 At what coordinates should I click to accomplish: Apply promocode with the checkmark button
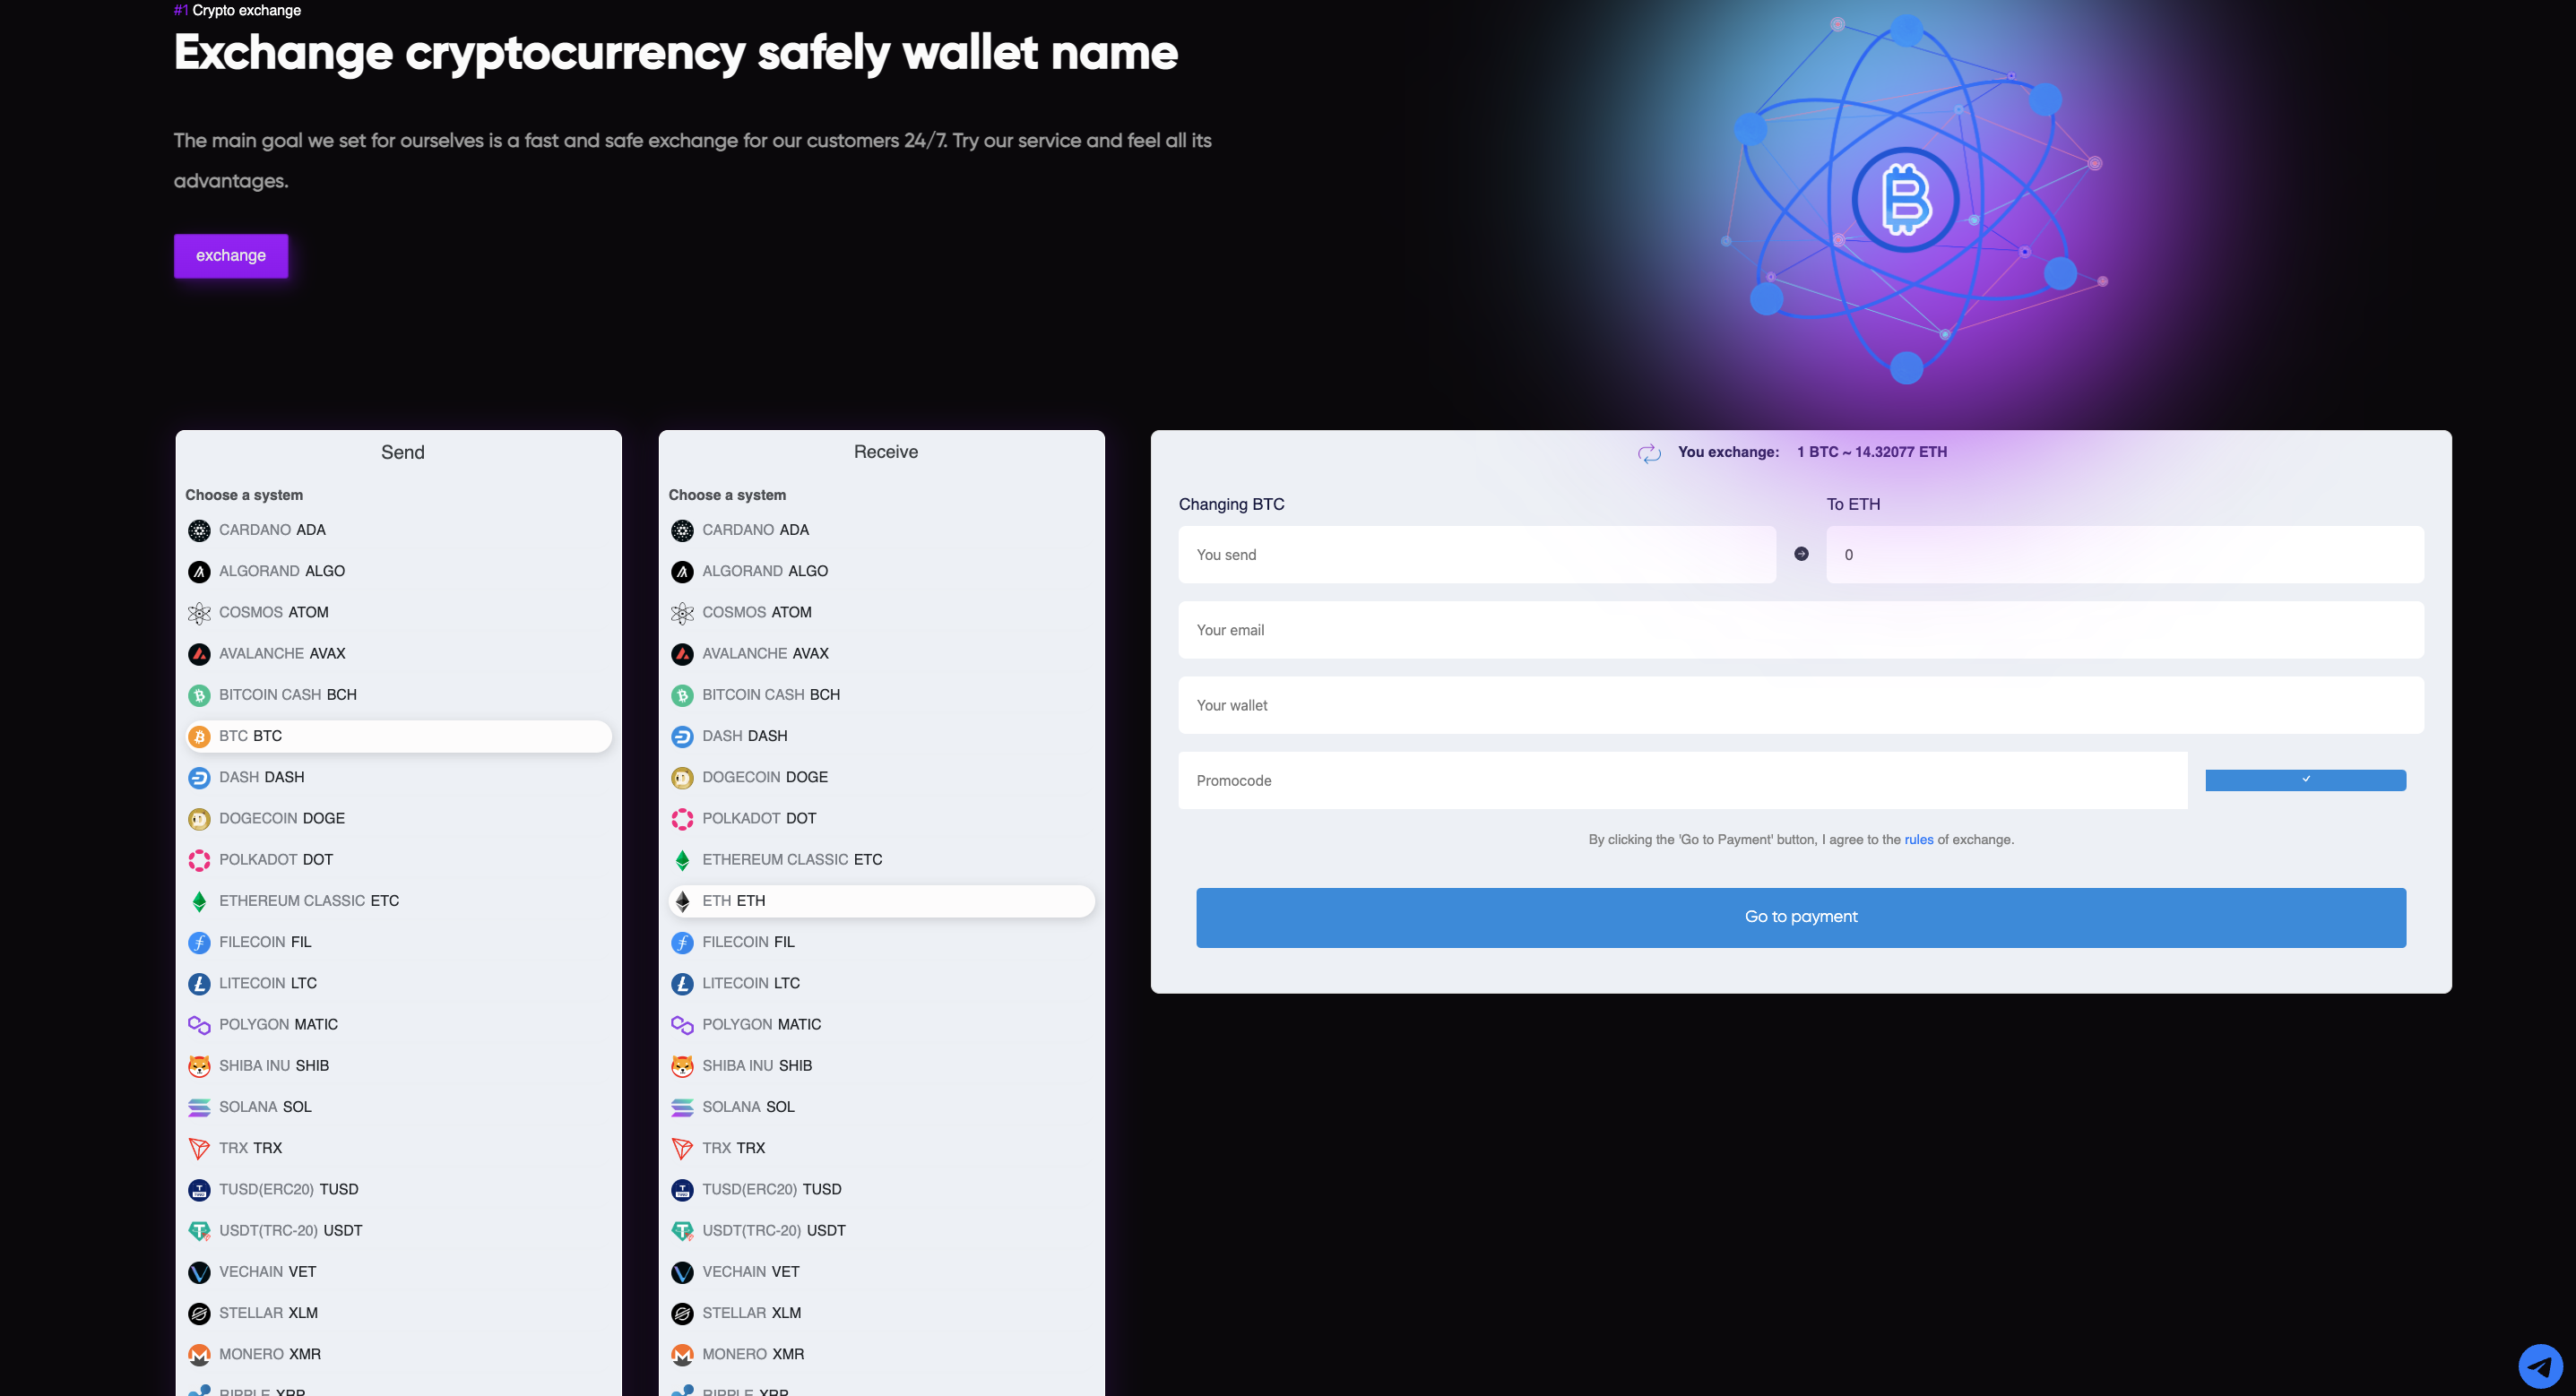click(2305, 780)
